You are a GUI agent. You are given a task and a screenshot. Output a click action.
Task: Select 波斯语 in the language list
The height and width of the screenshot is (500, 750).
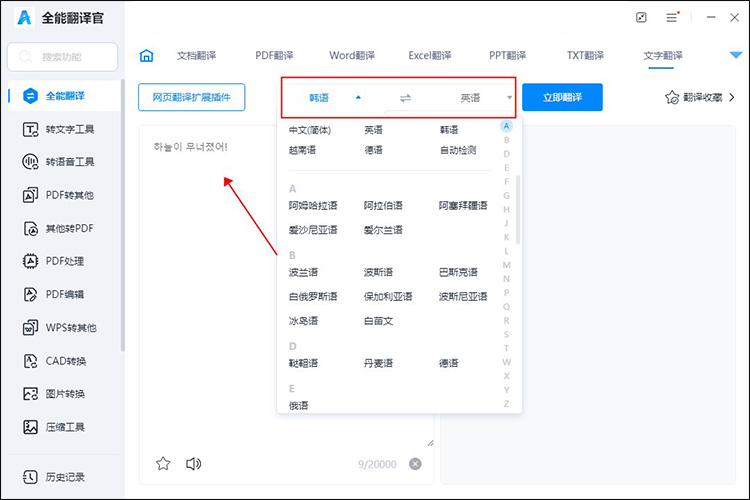[x=378, y=272]
